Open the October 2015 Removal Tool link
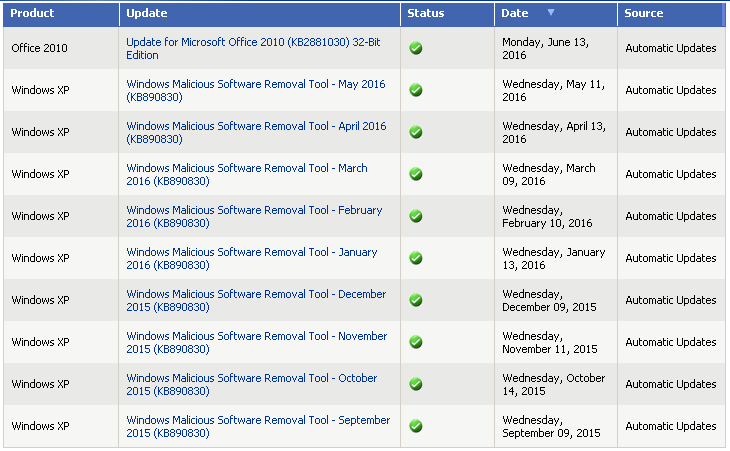The height and width of the screenshot is (451, 730). pyautogui.click(x=252, y=384)
